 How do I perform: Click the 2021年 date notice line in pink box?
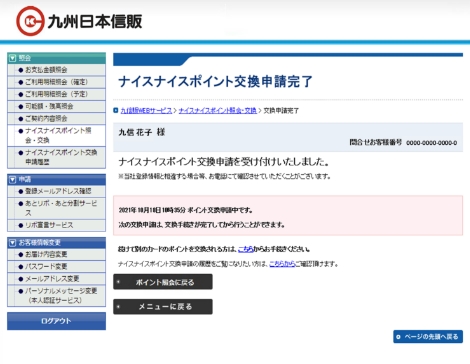click(186, 210)
